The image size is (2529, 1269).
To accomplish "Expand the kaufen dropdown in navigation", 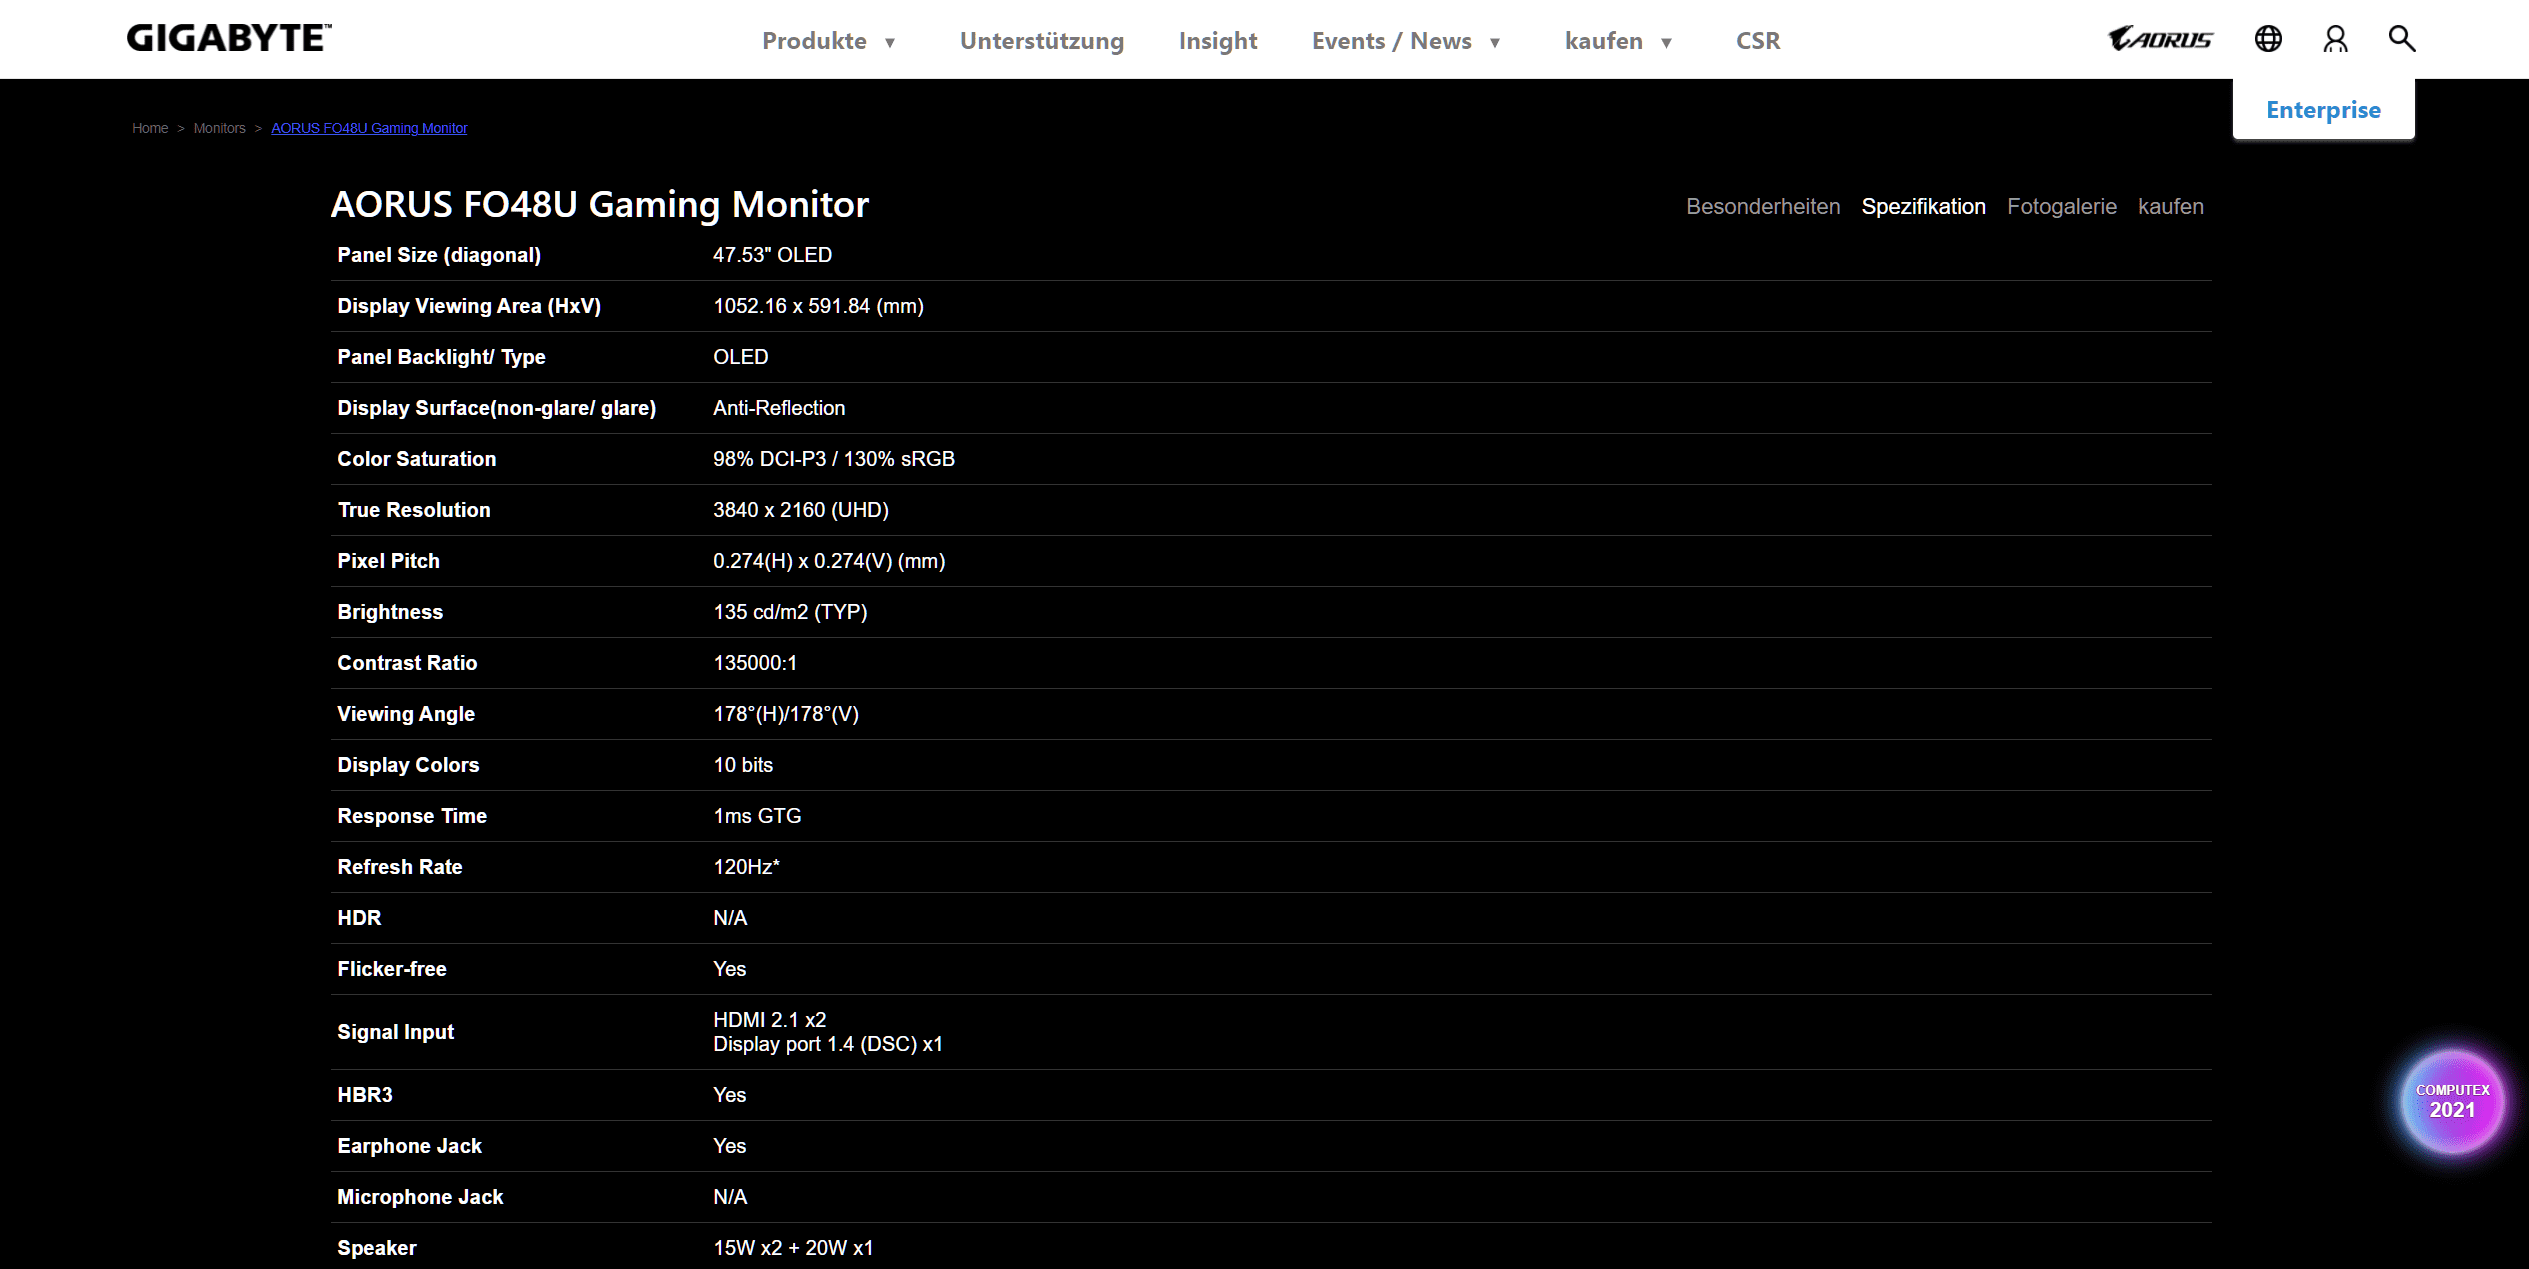I will (1618, 41).
